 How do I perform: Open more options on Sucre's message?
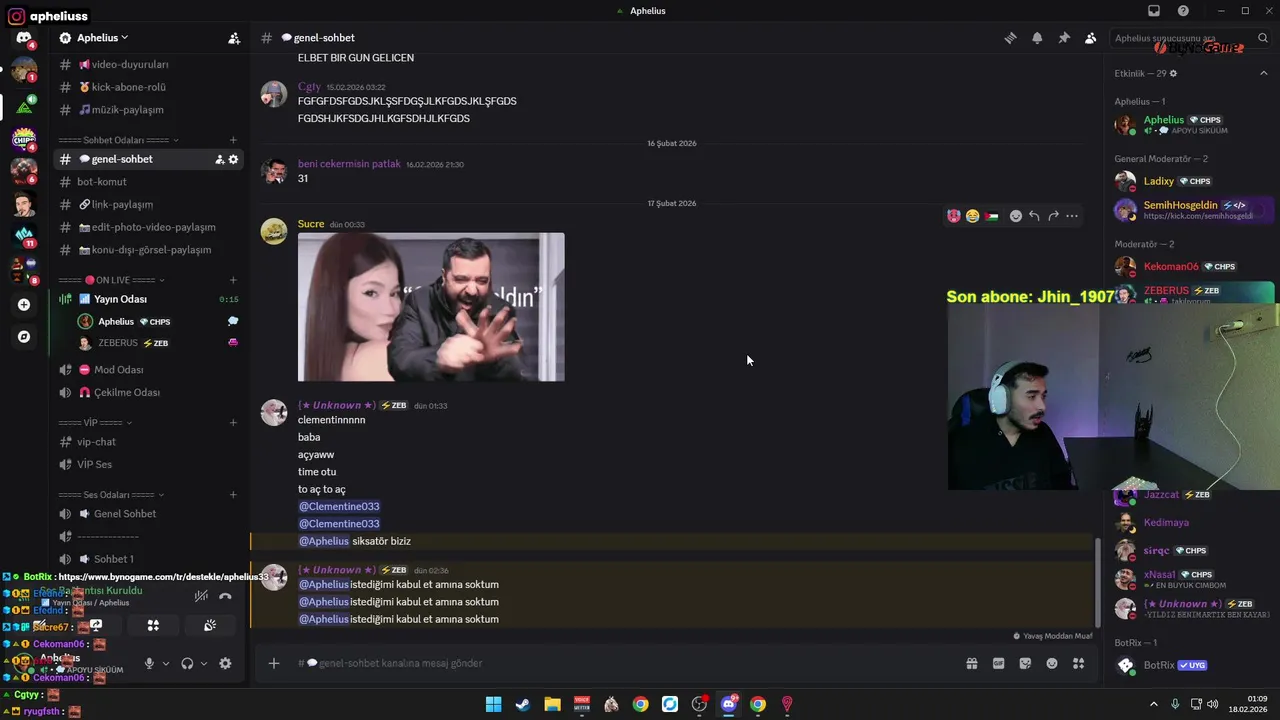point(1072,216)
